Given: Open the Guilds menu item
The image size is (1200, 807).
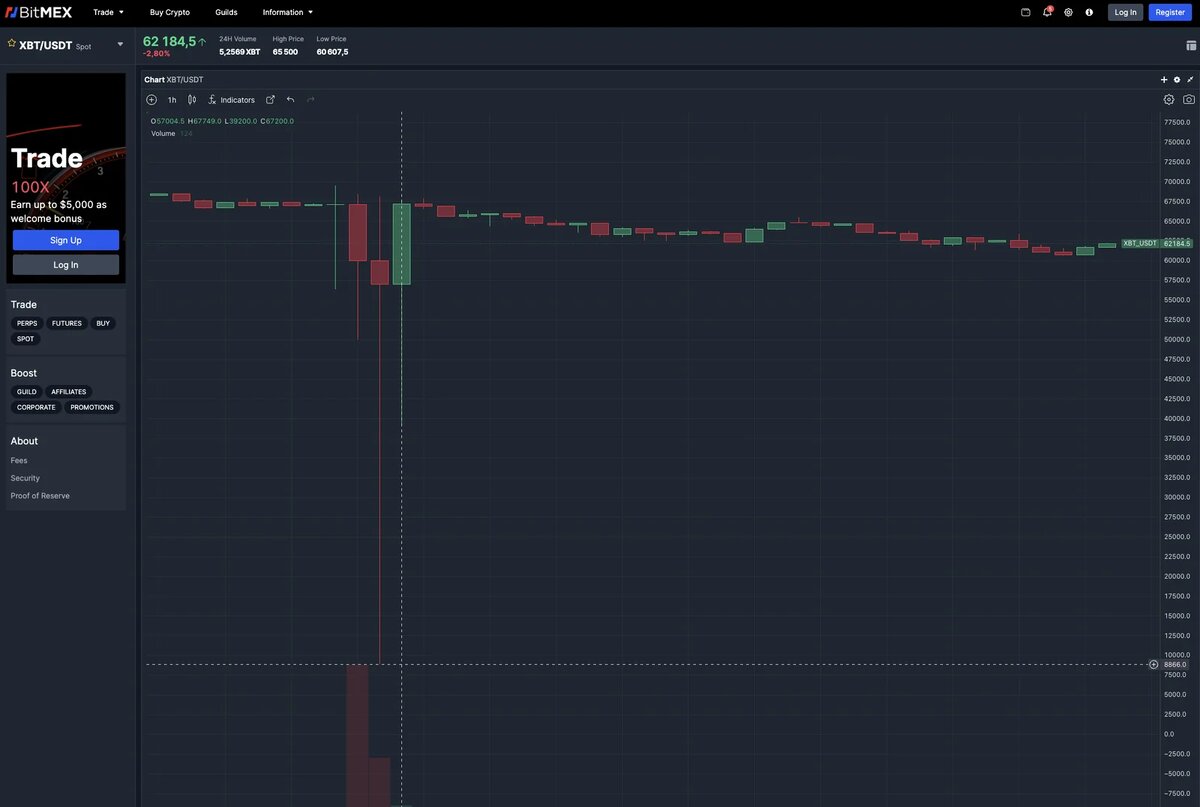Looking at the screenshot, I should (226, 12).
